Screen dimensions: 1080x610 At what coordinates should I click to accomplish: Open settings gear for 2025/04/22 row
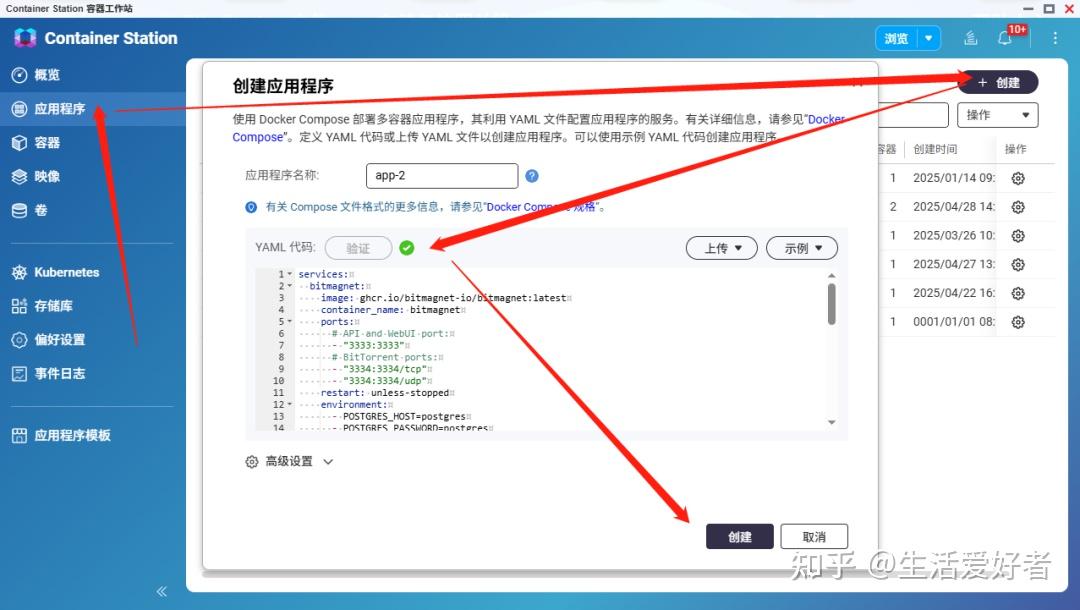[1018, 293]
